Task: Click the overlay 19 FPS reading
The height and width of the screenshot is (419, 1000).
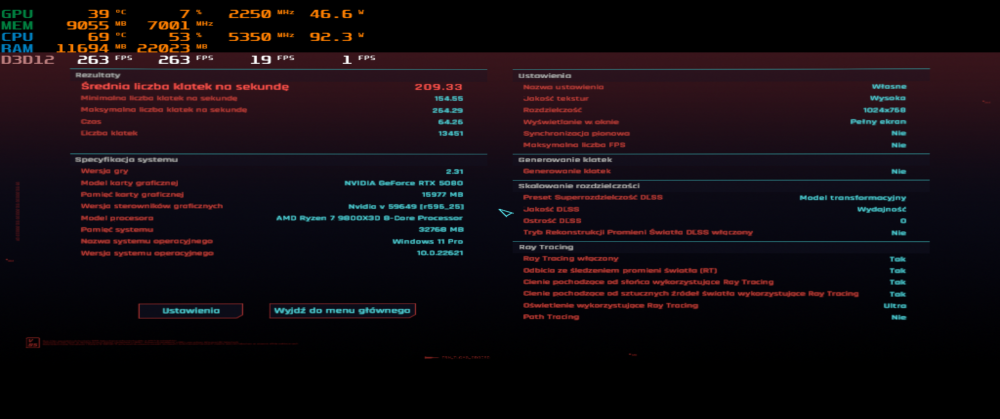Action: [272, 60]
